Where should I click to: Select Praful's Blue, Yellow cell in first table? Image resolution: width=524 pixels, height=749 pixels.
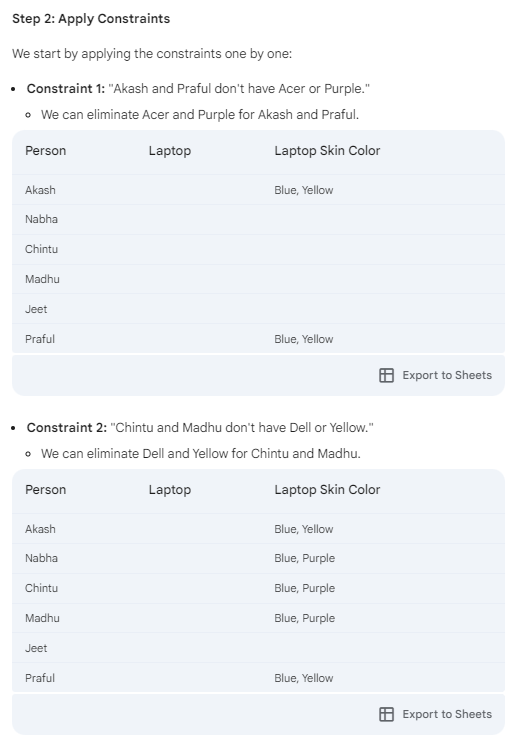(304, 339)
